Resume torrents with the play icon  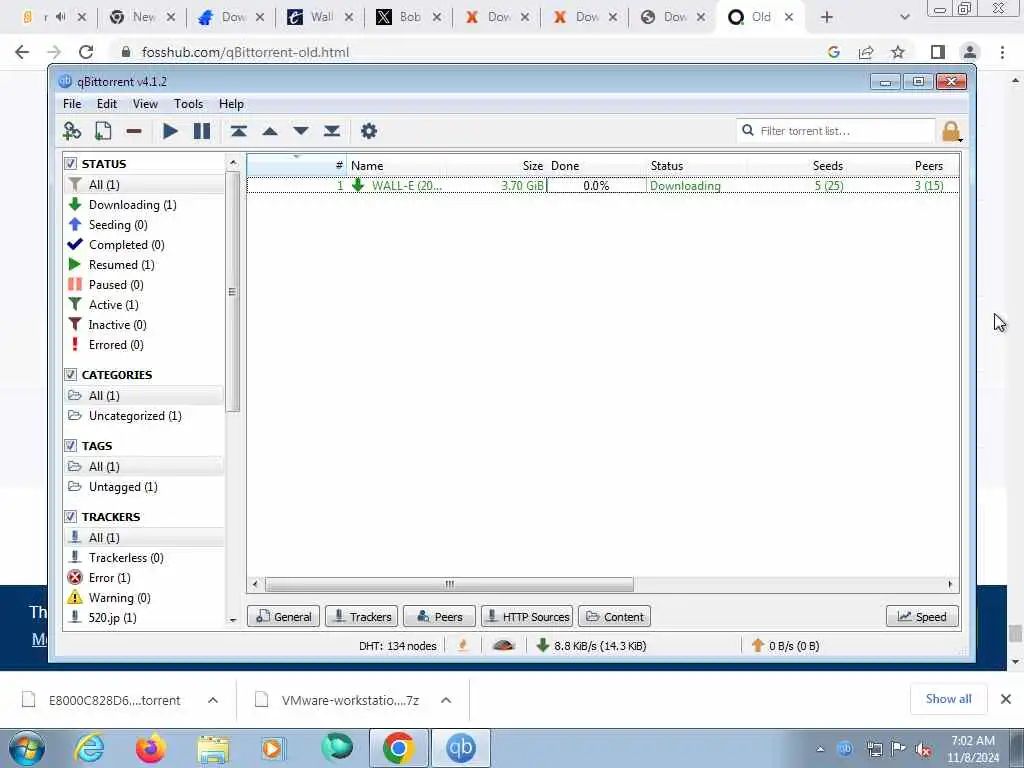tap(170, 131)
